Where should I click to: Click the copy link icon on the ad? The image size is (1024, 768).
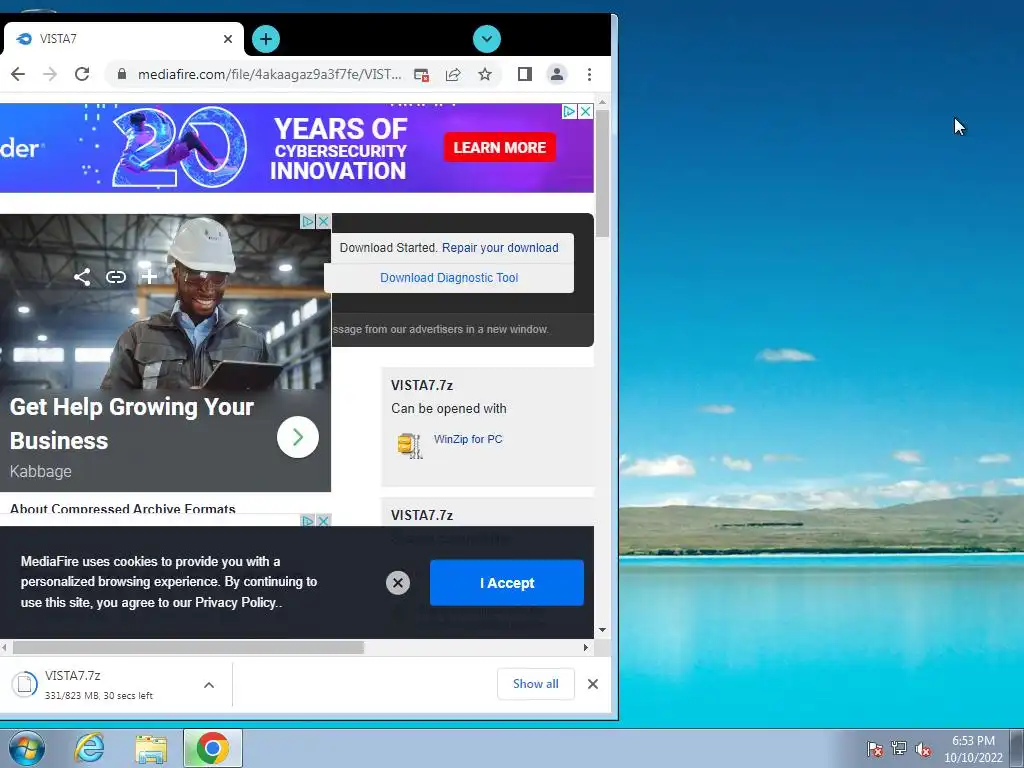116,277
